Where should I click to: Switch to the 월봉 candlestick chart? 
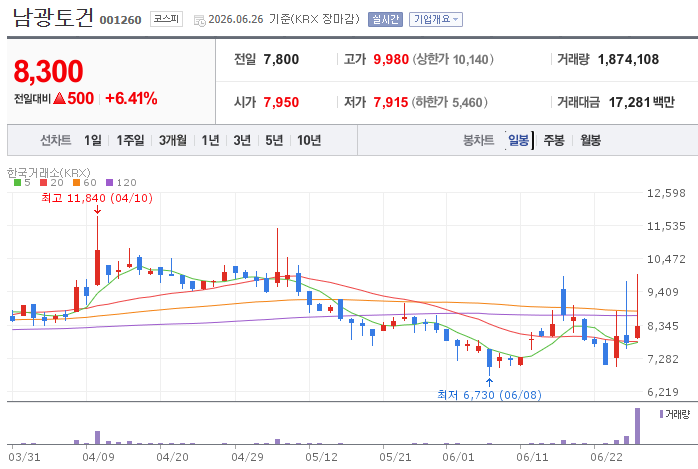pyautogui.click(x=590, y=141)
